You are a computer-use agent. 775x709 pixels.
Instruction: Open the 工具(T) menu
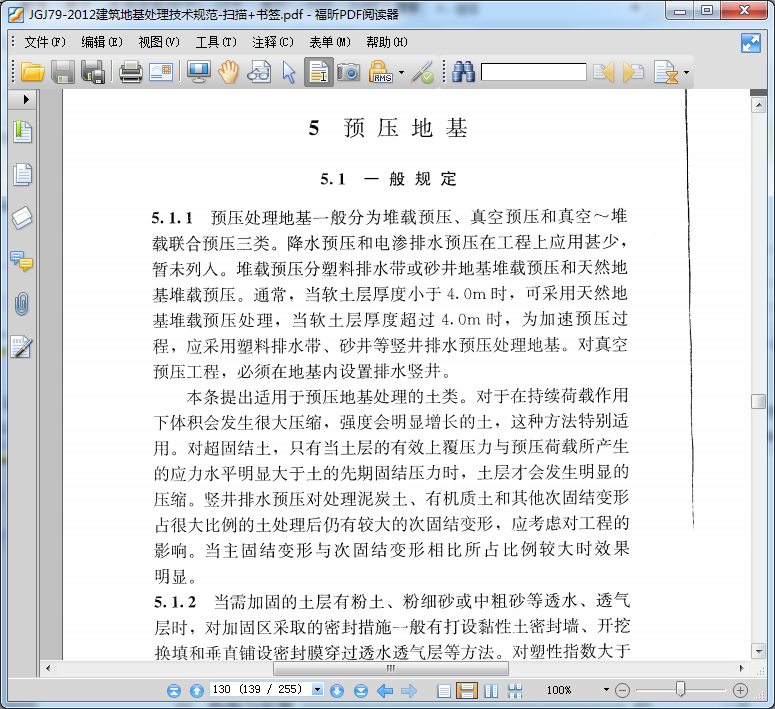216,43
